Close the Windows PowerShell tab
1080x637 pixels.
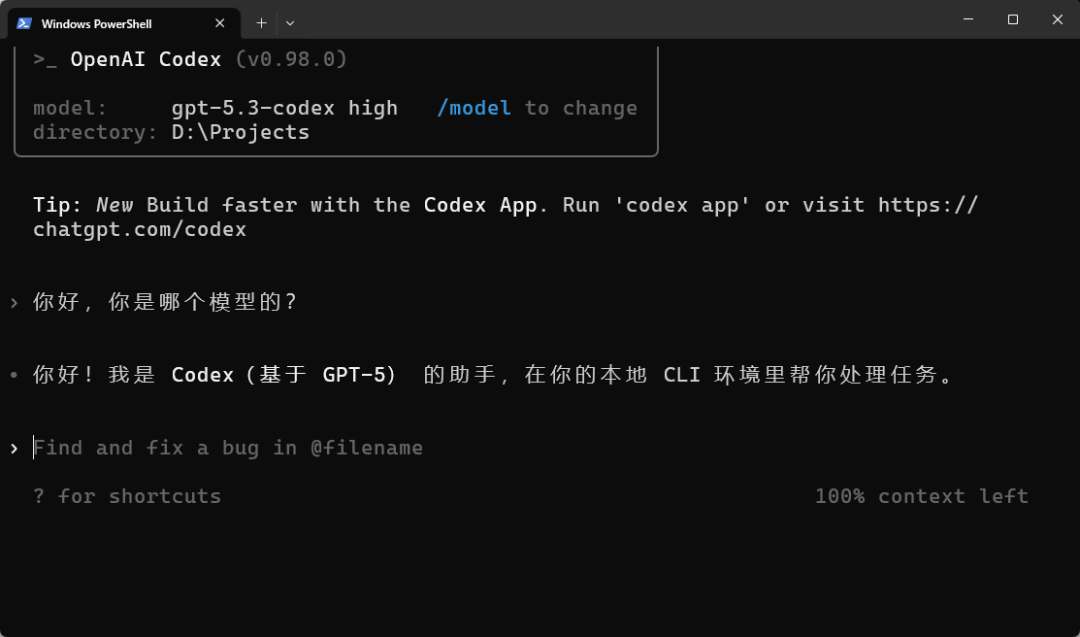click(220, 23)
